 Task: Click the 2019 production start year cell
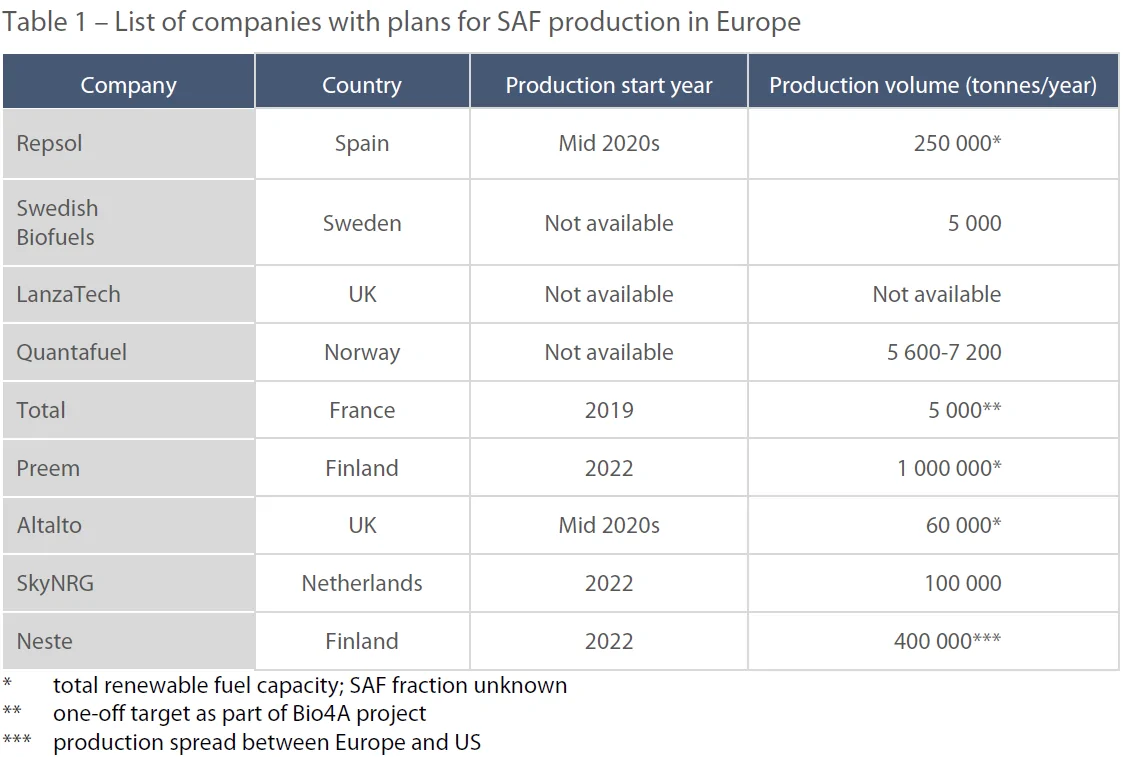click(x=609, y=410)
